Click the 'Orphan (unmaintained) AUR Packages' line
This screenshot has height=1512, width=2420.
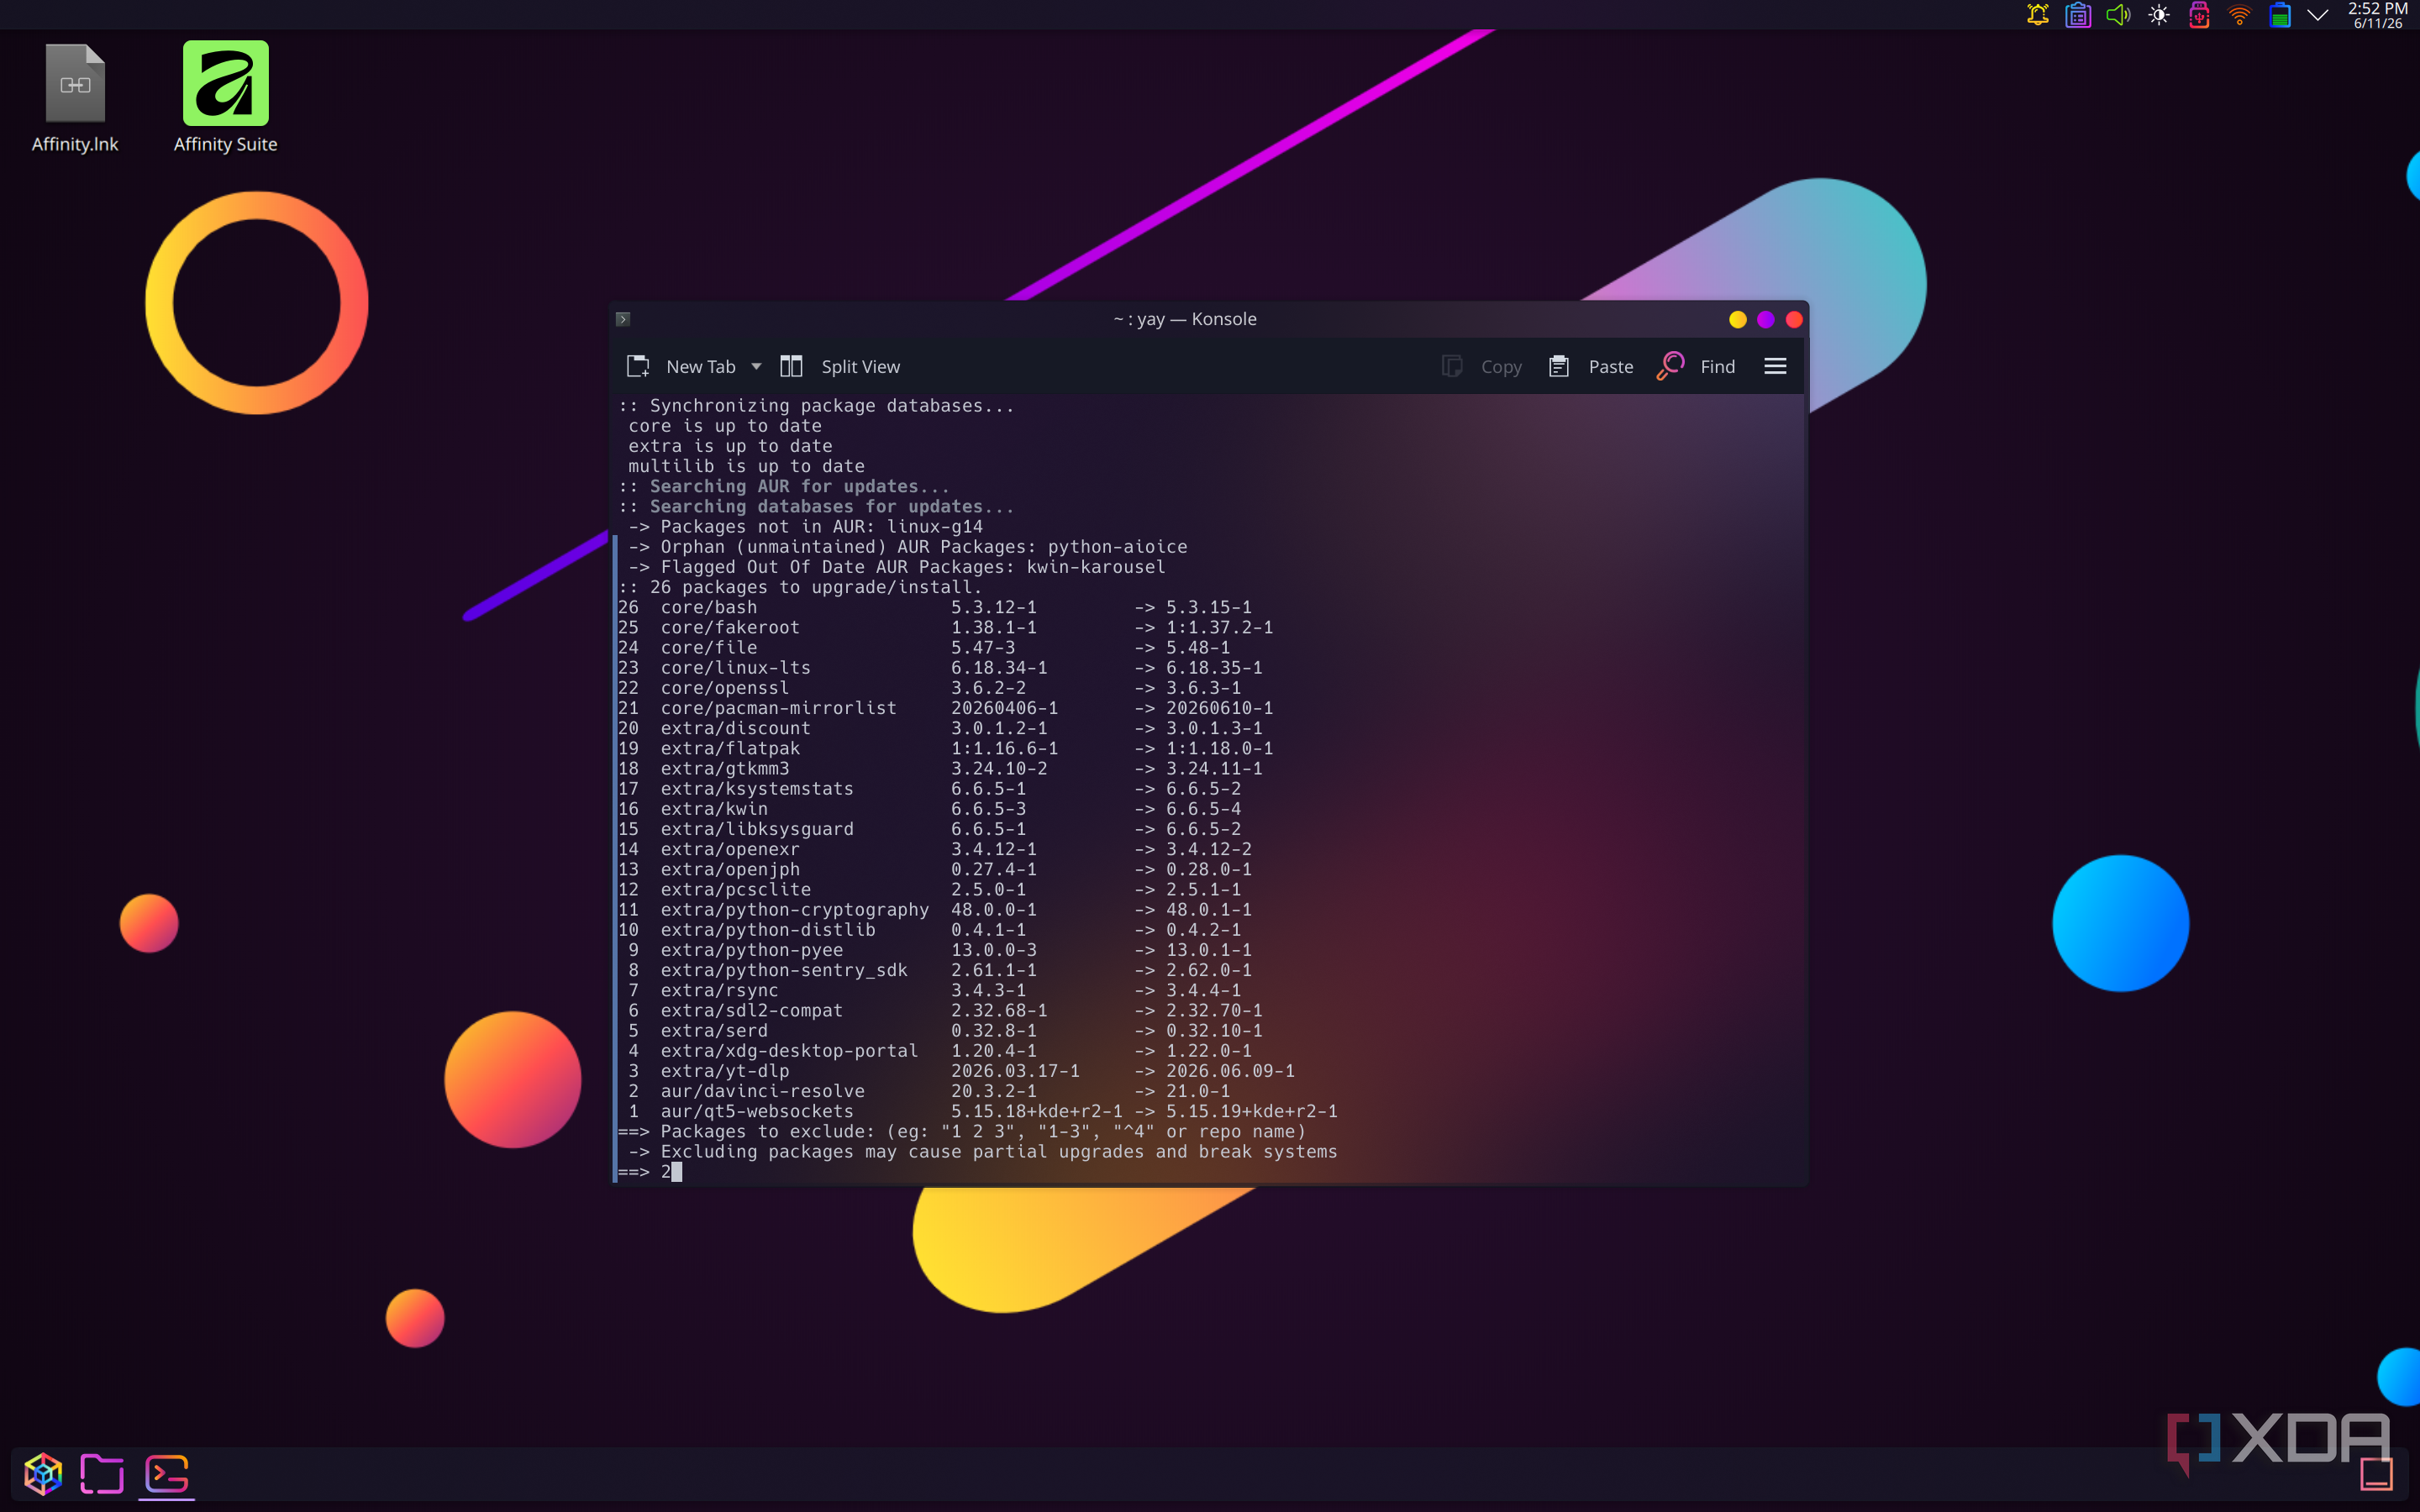[908, 547]
